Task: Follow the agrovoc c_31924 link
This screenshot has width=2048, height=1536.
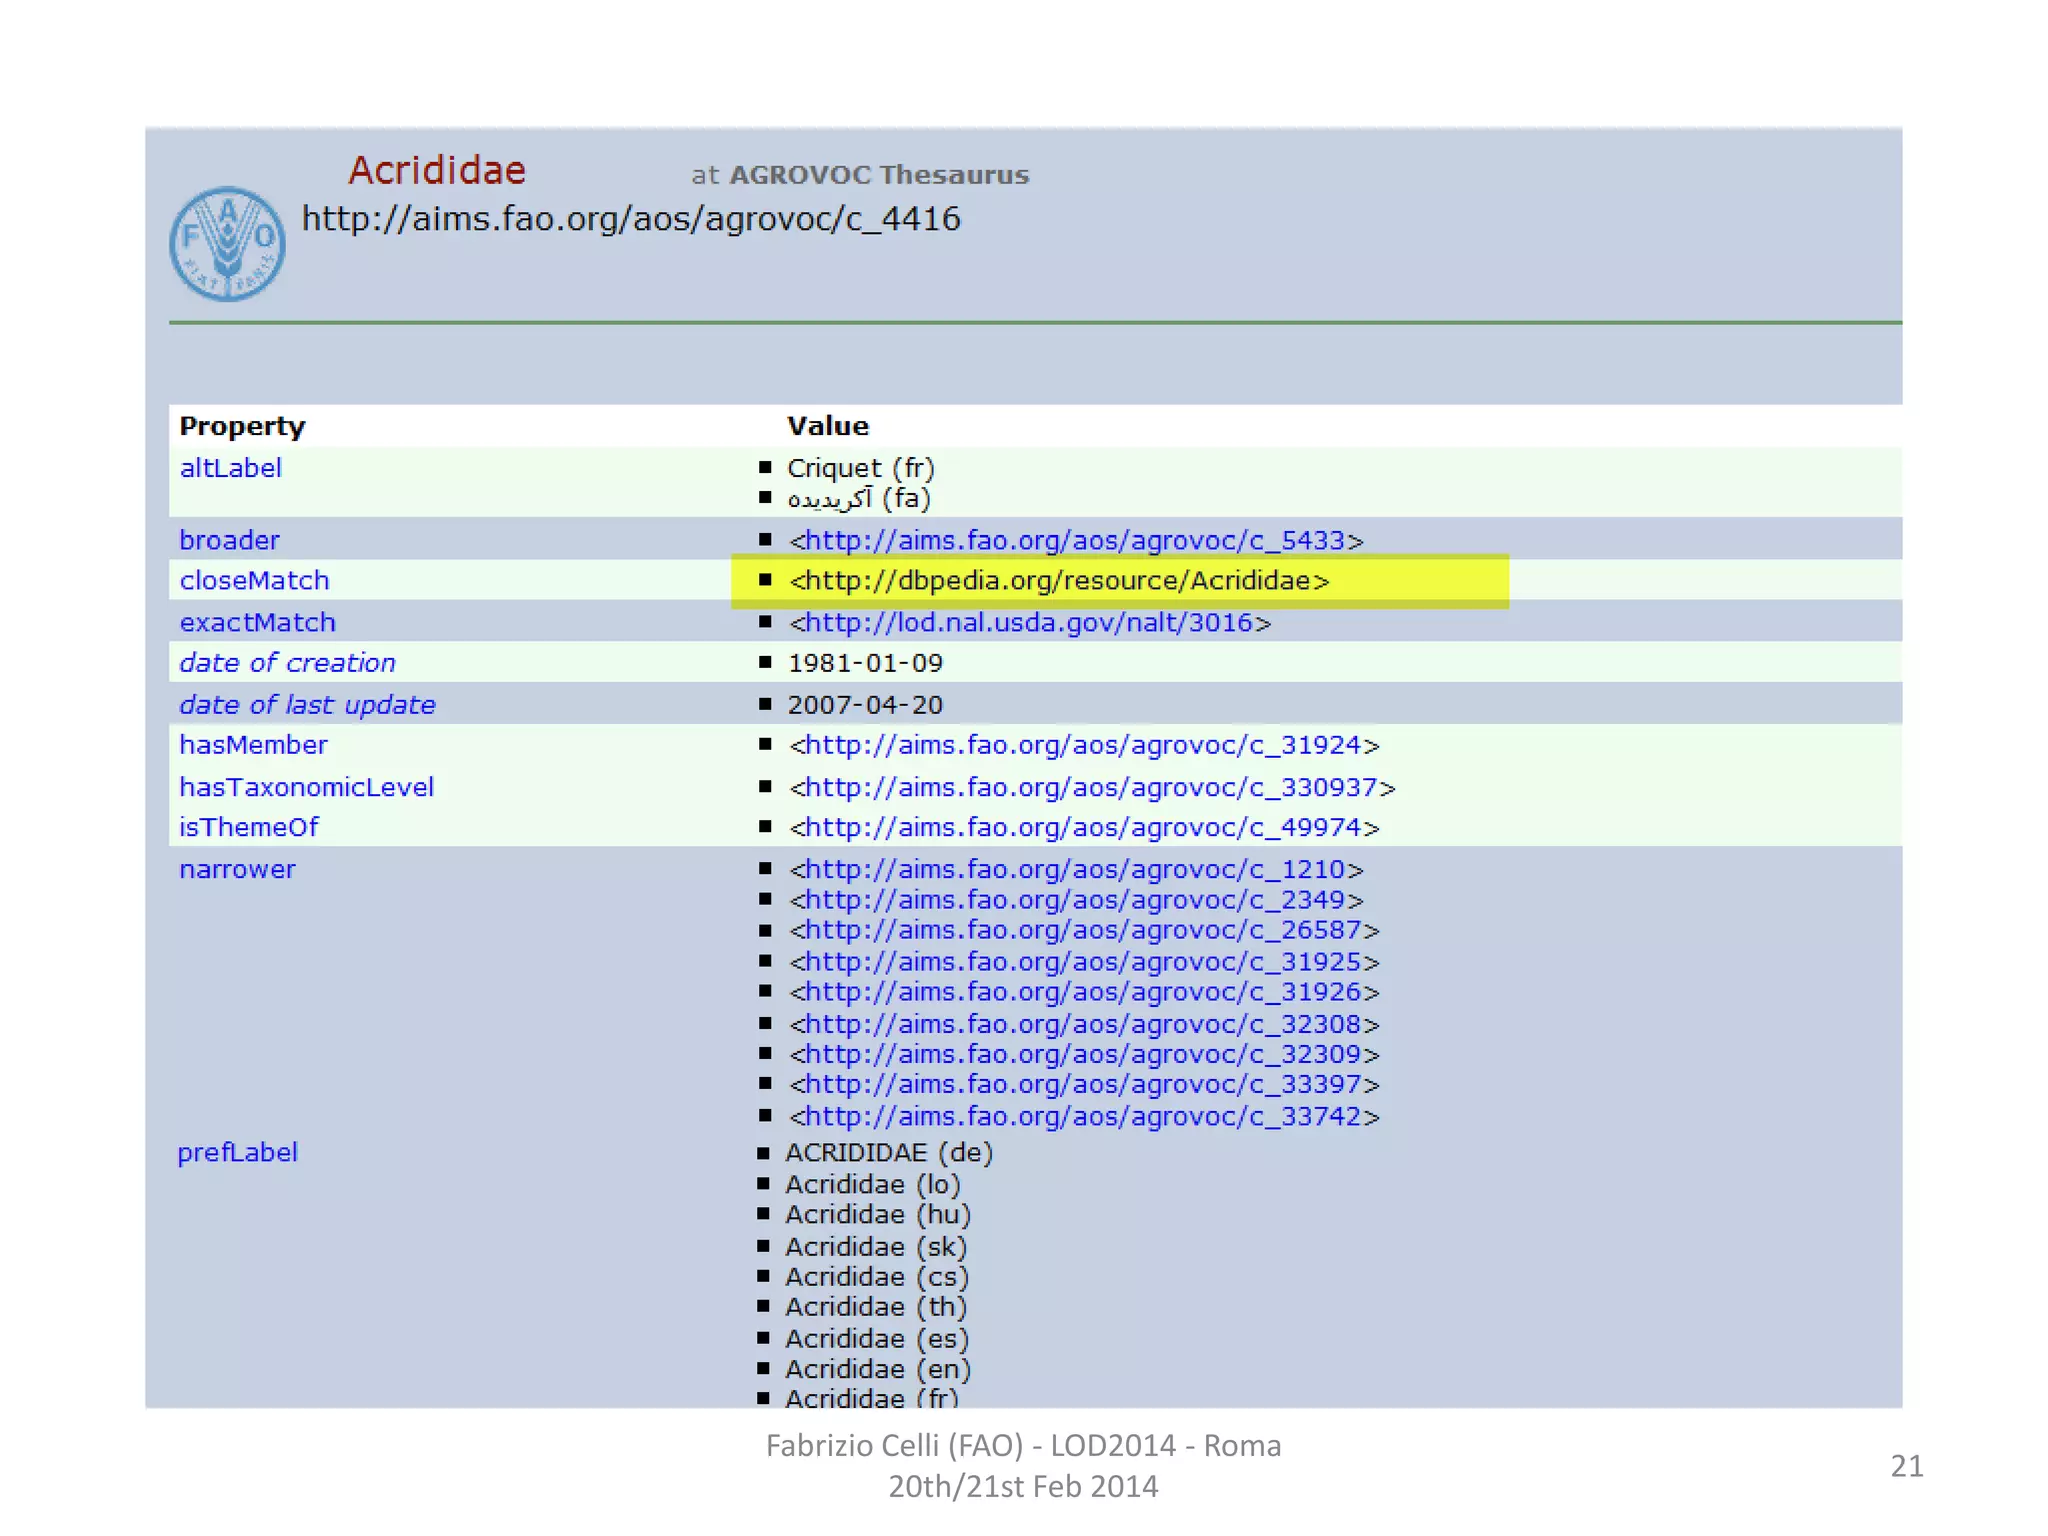Action: (1083, 745)
